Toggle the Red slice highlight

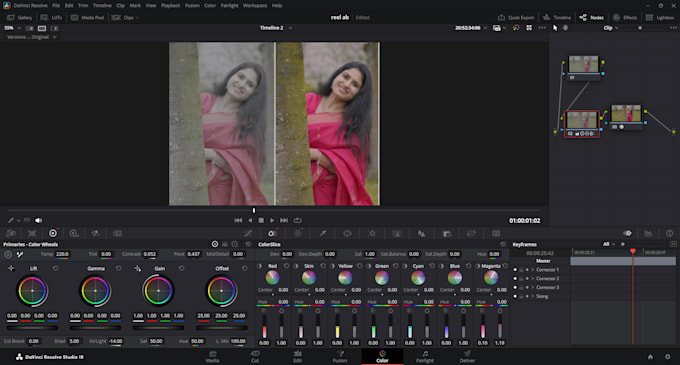coord(260,266)
